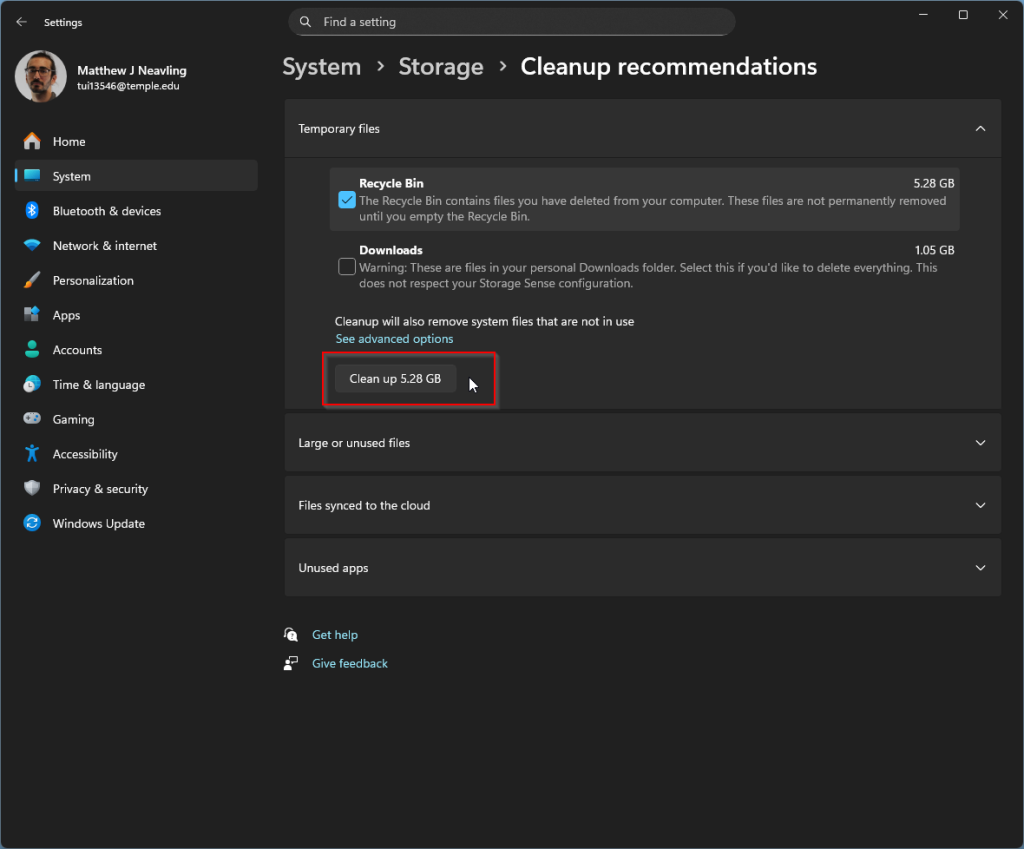Navigate to Storage in the breadcrumb

tap(440, 67)
